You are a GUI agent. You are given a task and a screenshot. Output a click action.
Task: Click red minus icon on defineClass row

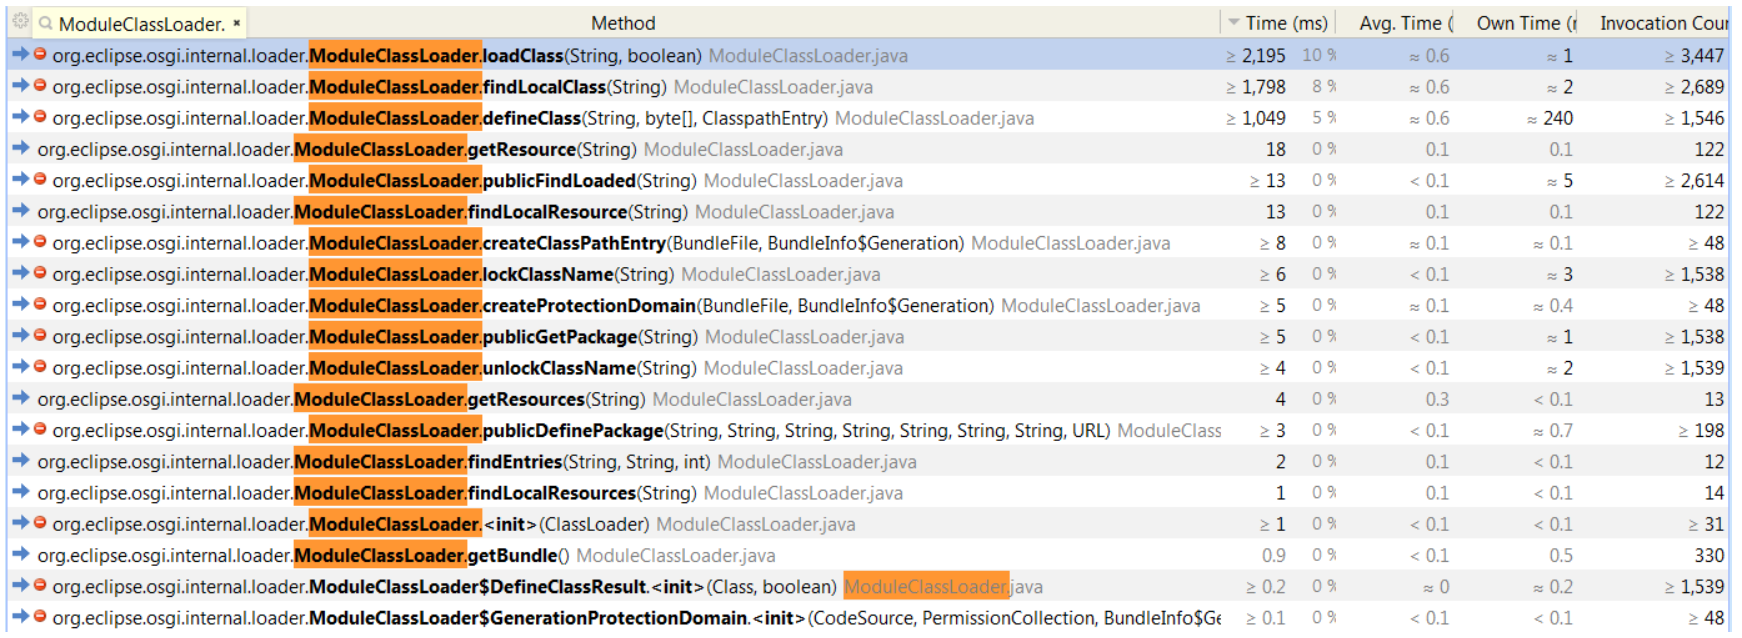point(40,117)
